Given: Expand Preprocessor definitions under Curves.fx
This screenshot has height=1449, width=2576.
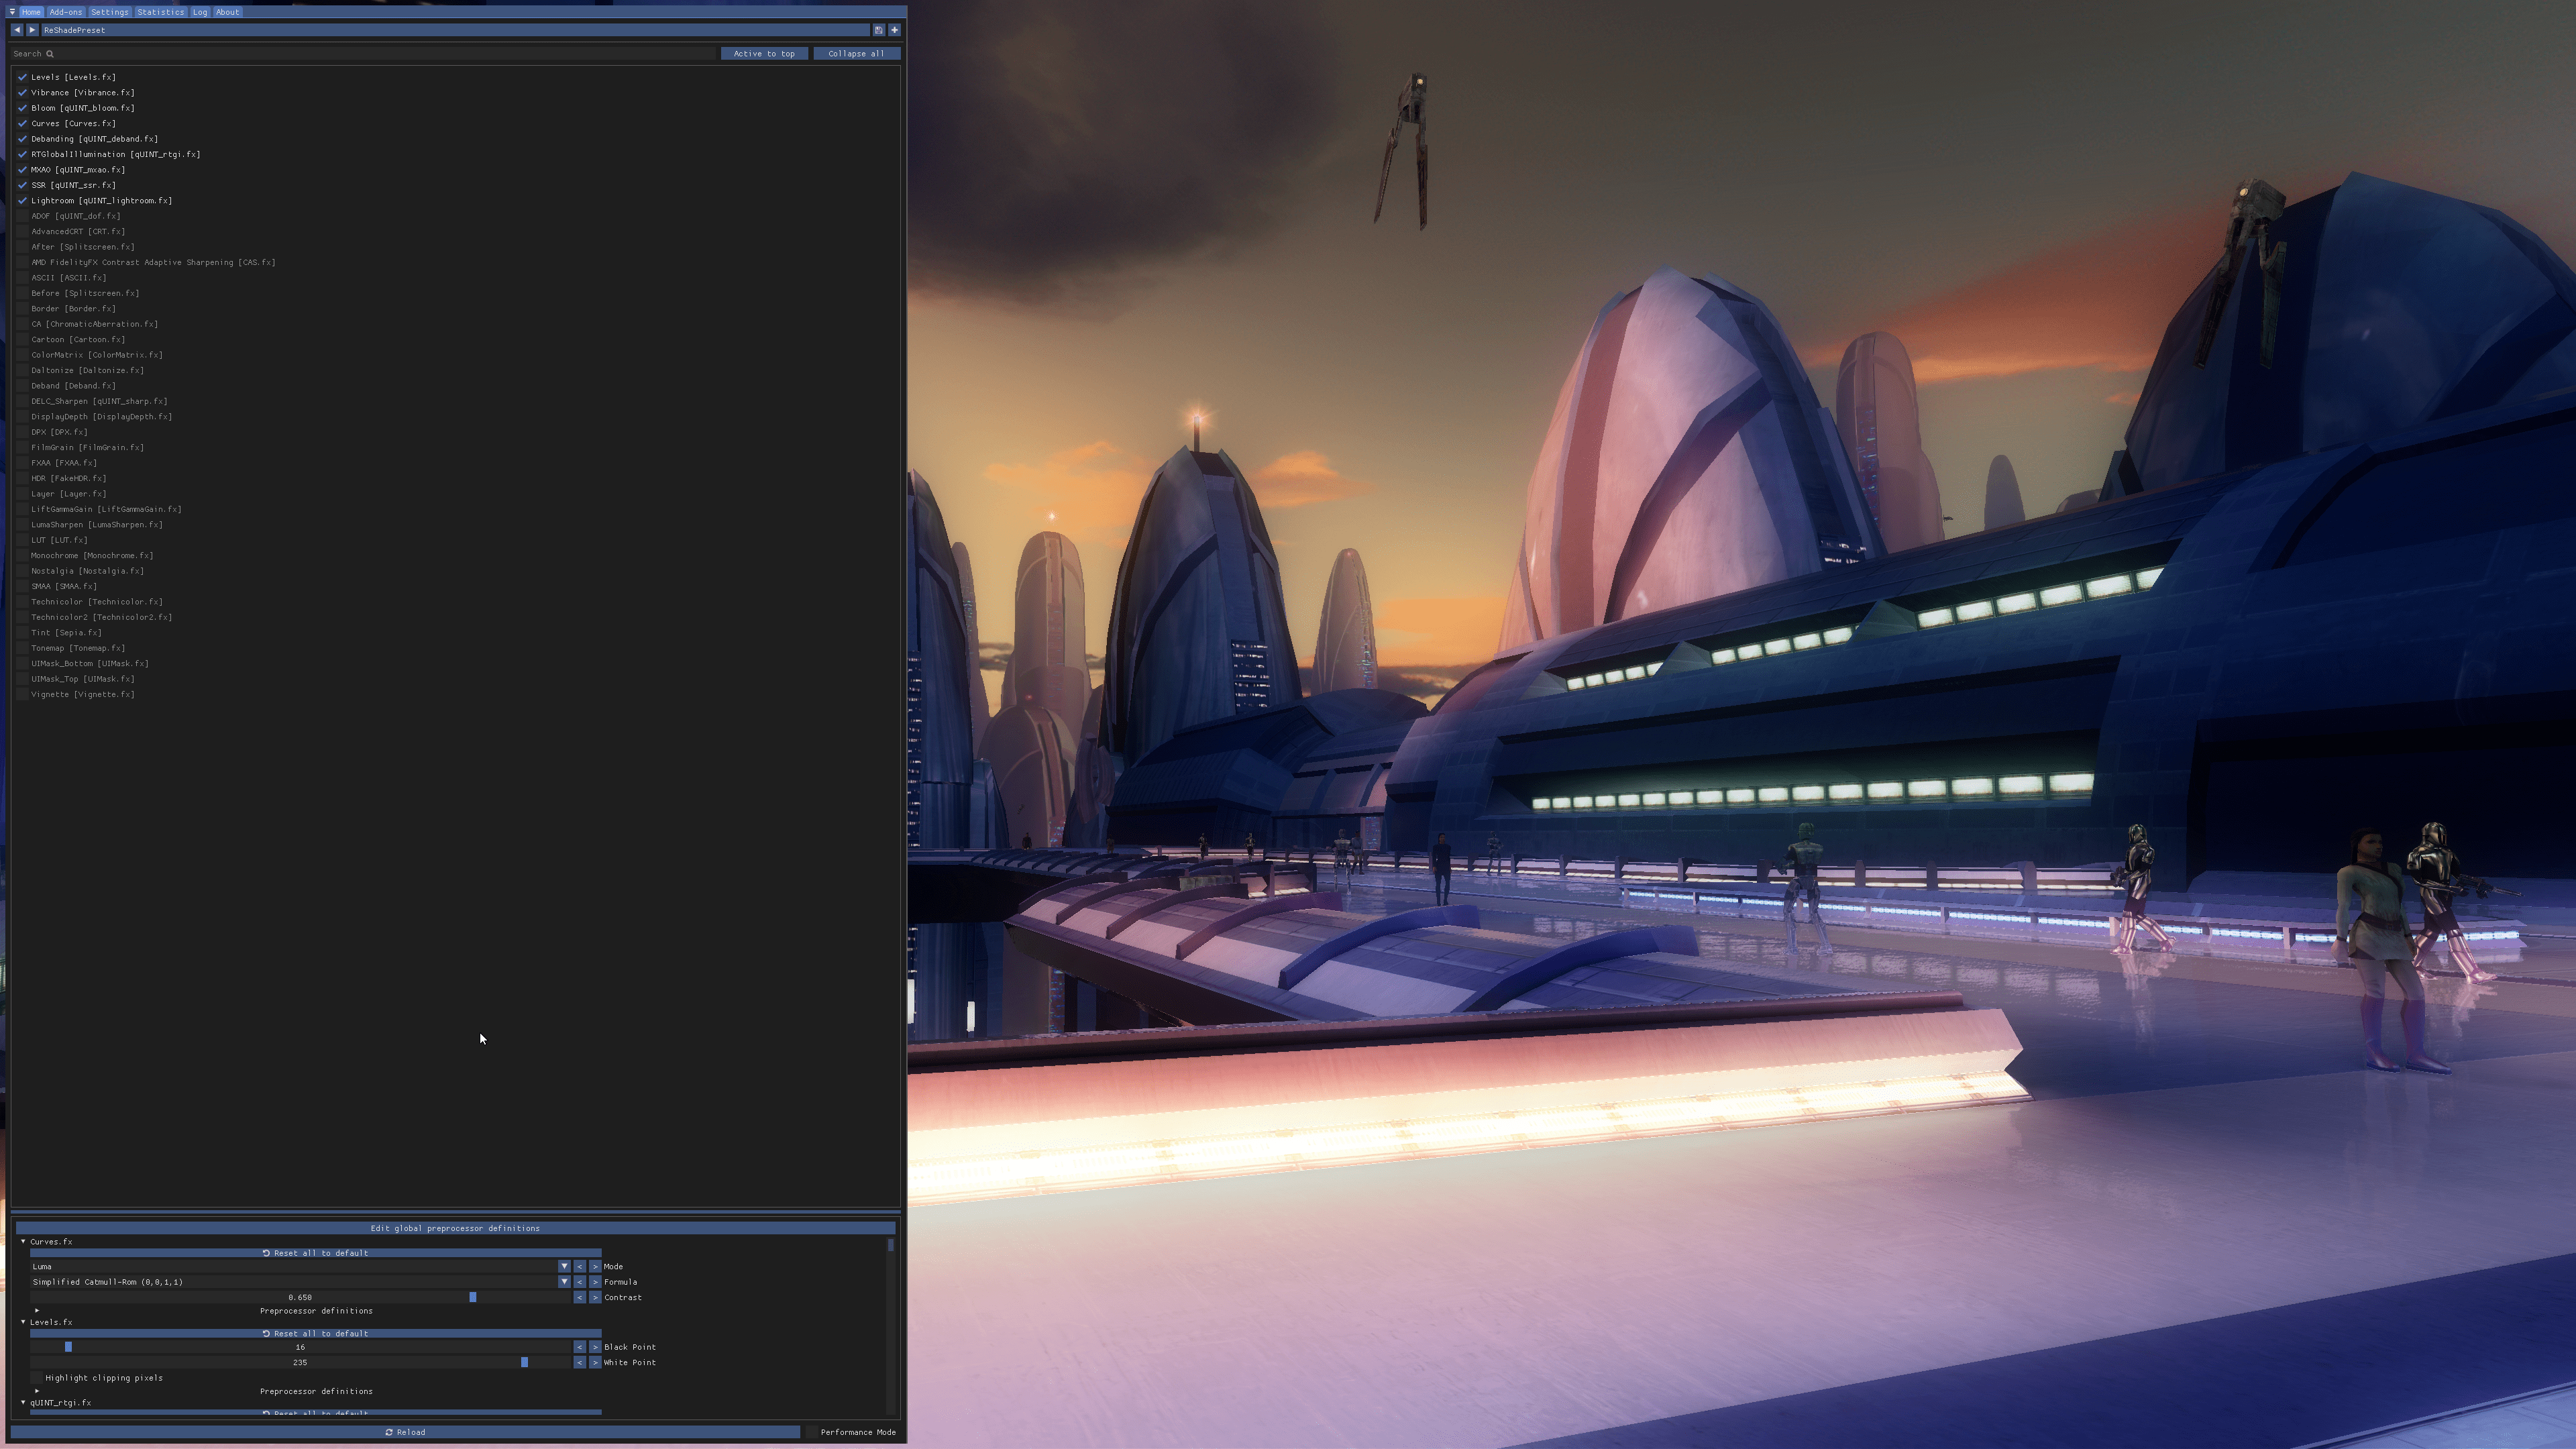Looking at the screenshot, I should click(37, 1311).
